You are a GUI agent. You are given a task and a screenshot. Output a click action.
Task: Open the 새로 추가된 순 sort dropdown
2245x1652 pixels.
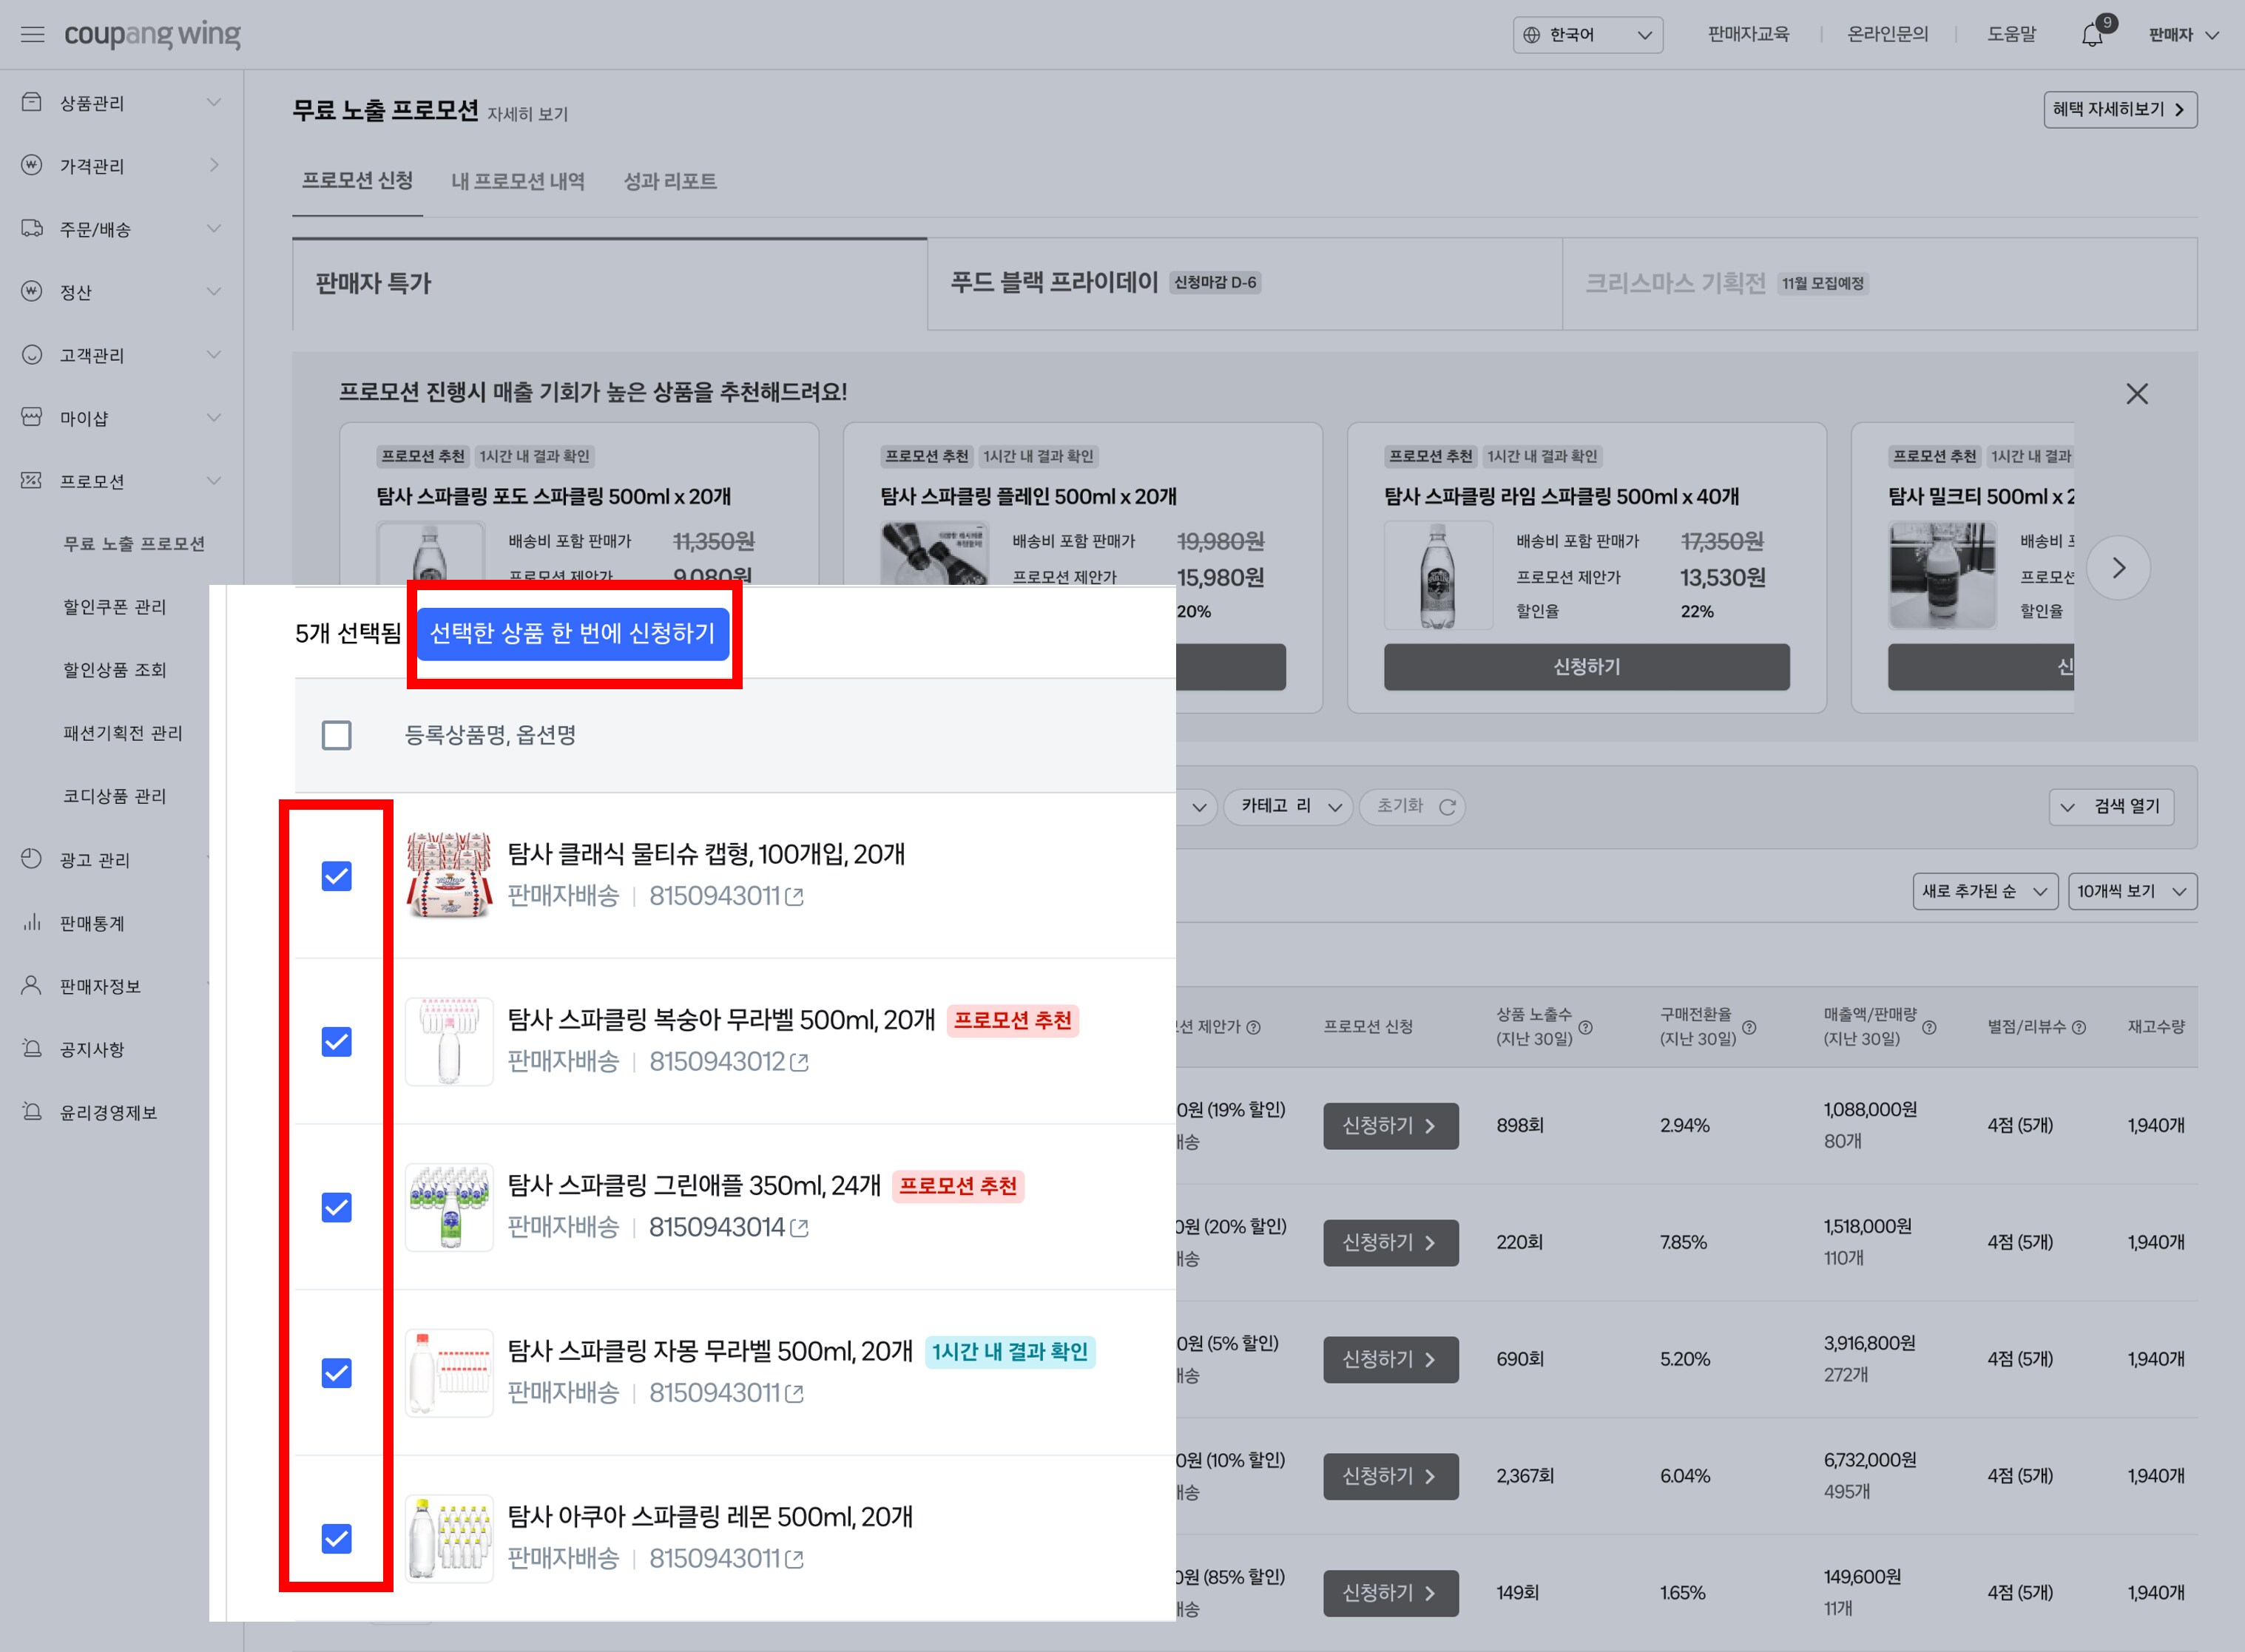coord(1985,891)
